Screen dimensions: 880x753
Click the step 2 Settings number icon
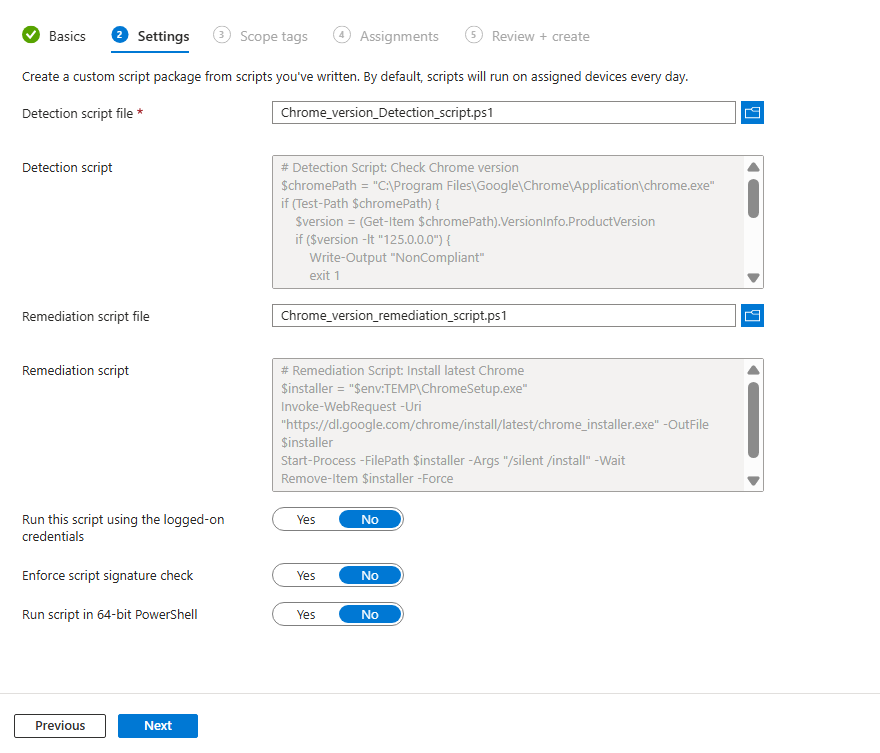pos(120,35)
